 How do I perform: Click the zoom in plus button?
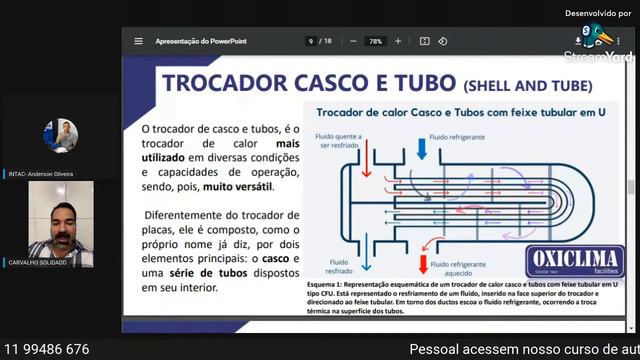tap(398, 41)
